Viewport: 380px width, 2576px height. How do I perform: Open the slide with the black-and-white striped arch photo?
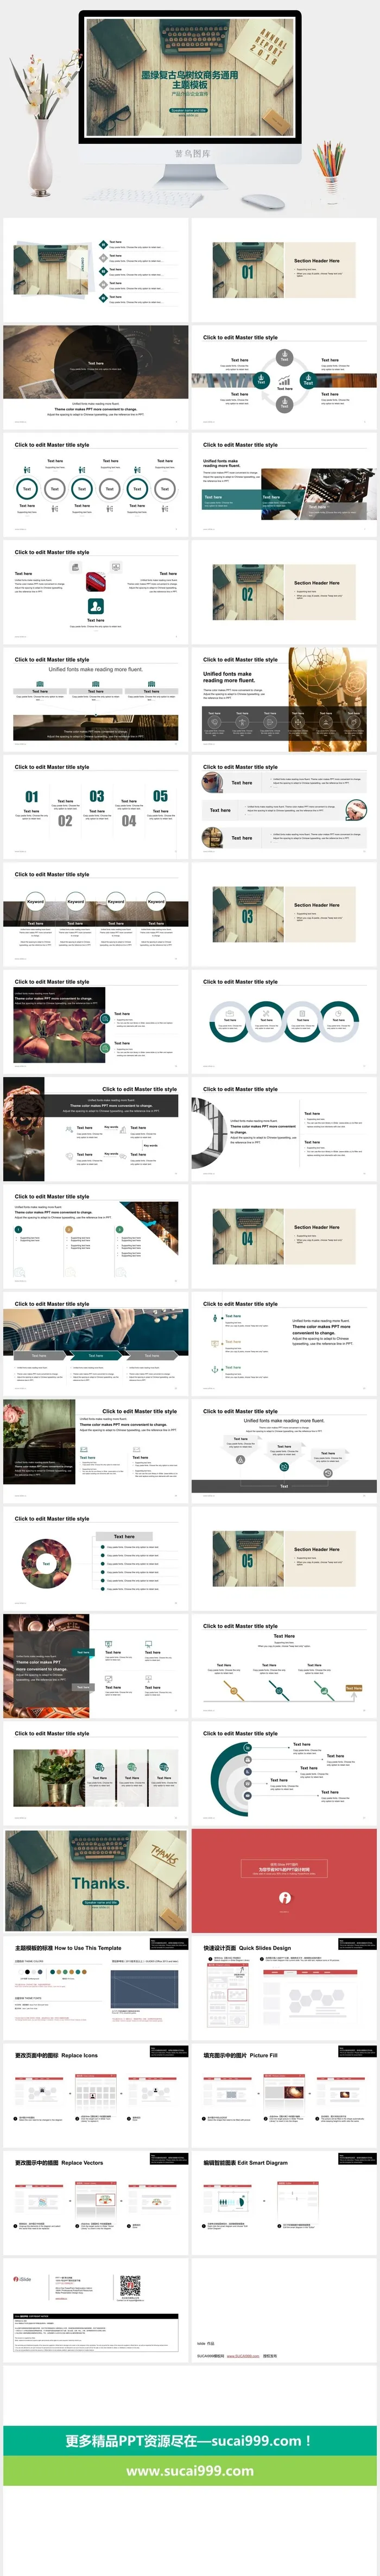point(284,1129)
